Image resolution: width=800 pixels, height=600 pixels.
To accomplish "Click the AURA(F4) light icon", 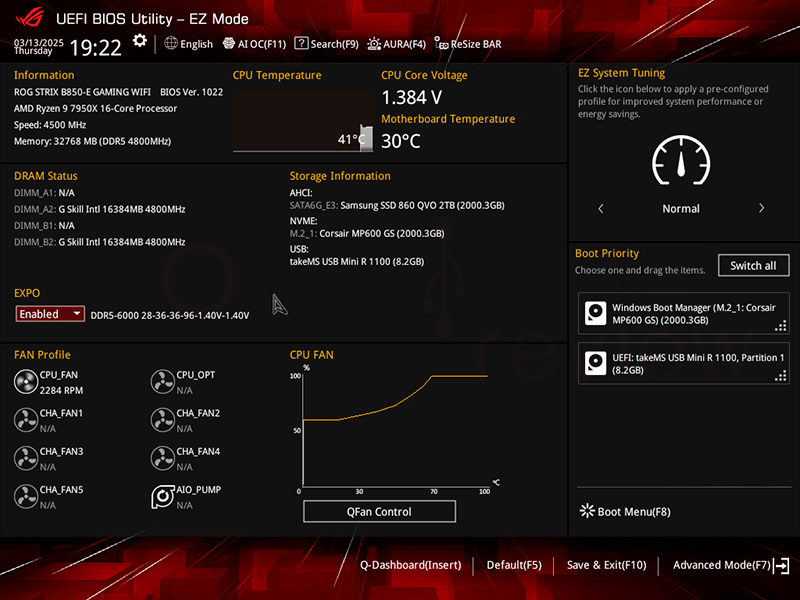I will coord(374,44).
